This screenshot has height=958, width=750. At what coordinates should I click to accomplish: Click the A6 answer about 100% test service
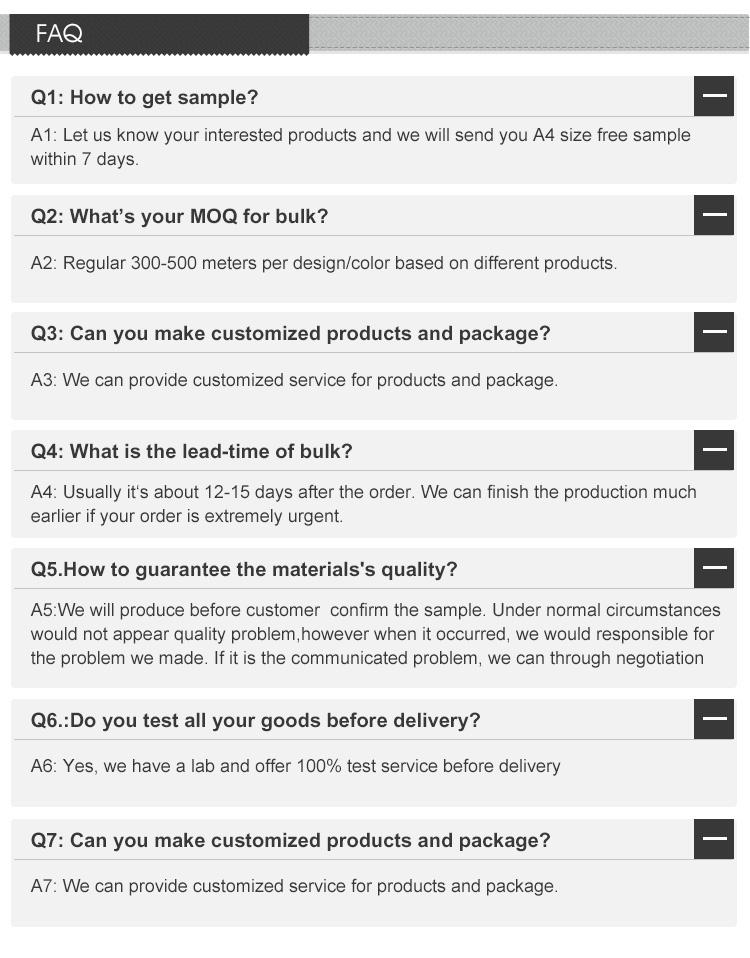pos(296,766)
